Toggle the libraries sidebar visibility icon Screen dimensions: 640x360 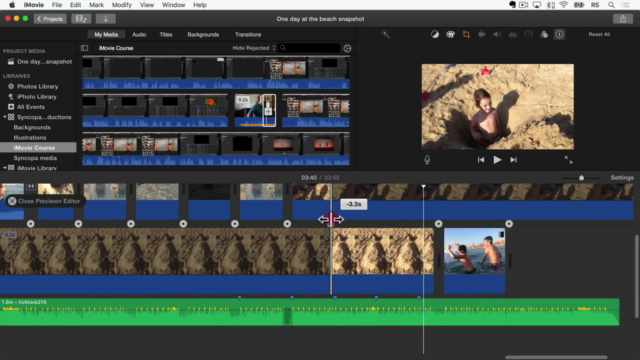click(x=84, y=48)
